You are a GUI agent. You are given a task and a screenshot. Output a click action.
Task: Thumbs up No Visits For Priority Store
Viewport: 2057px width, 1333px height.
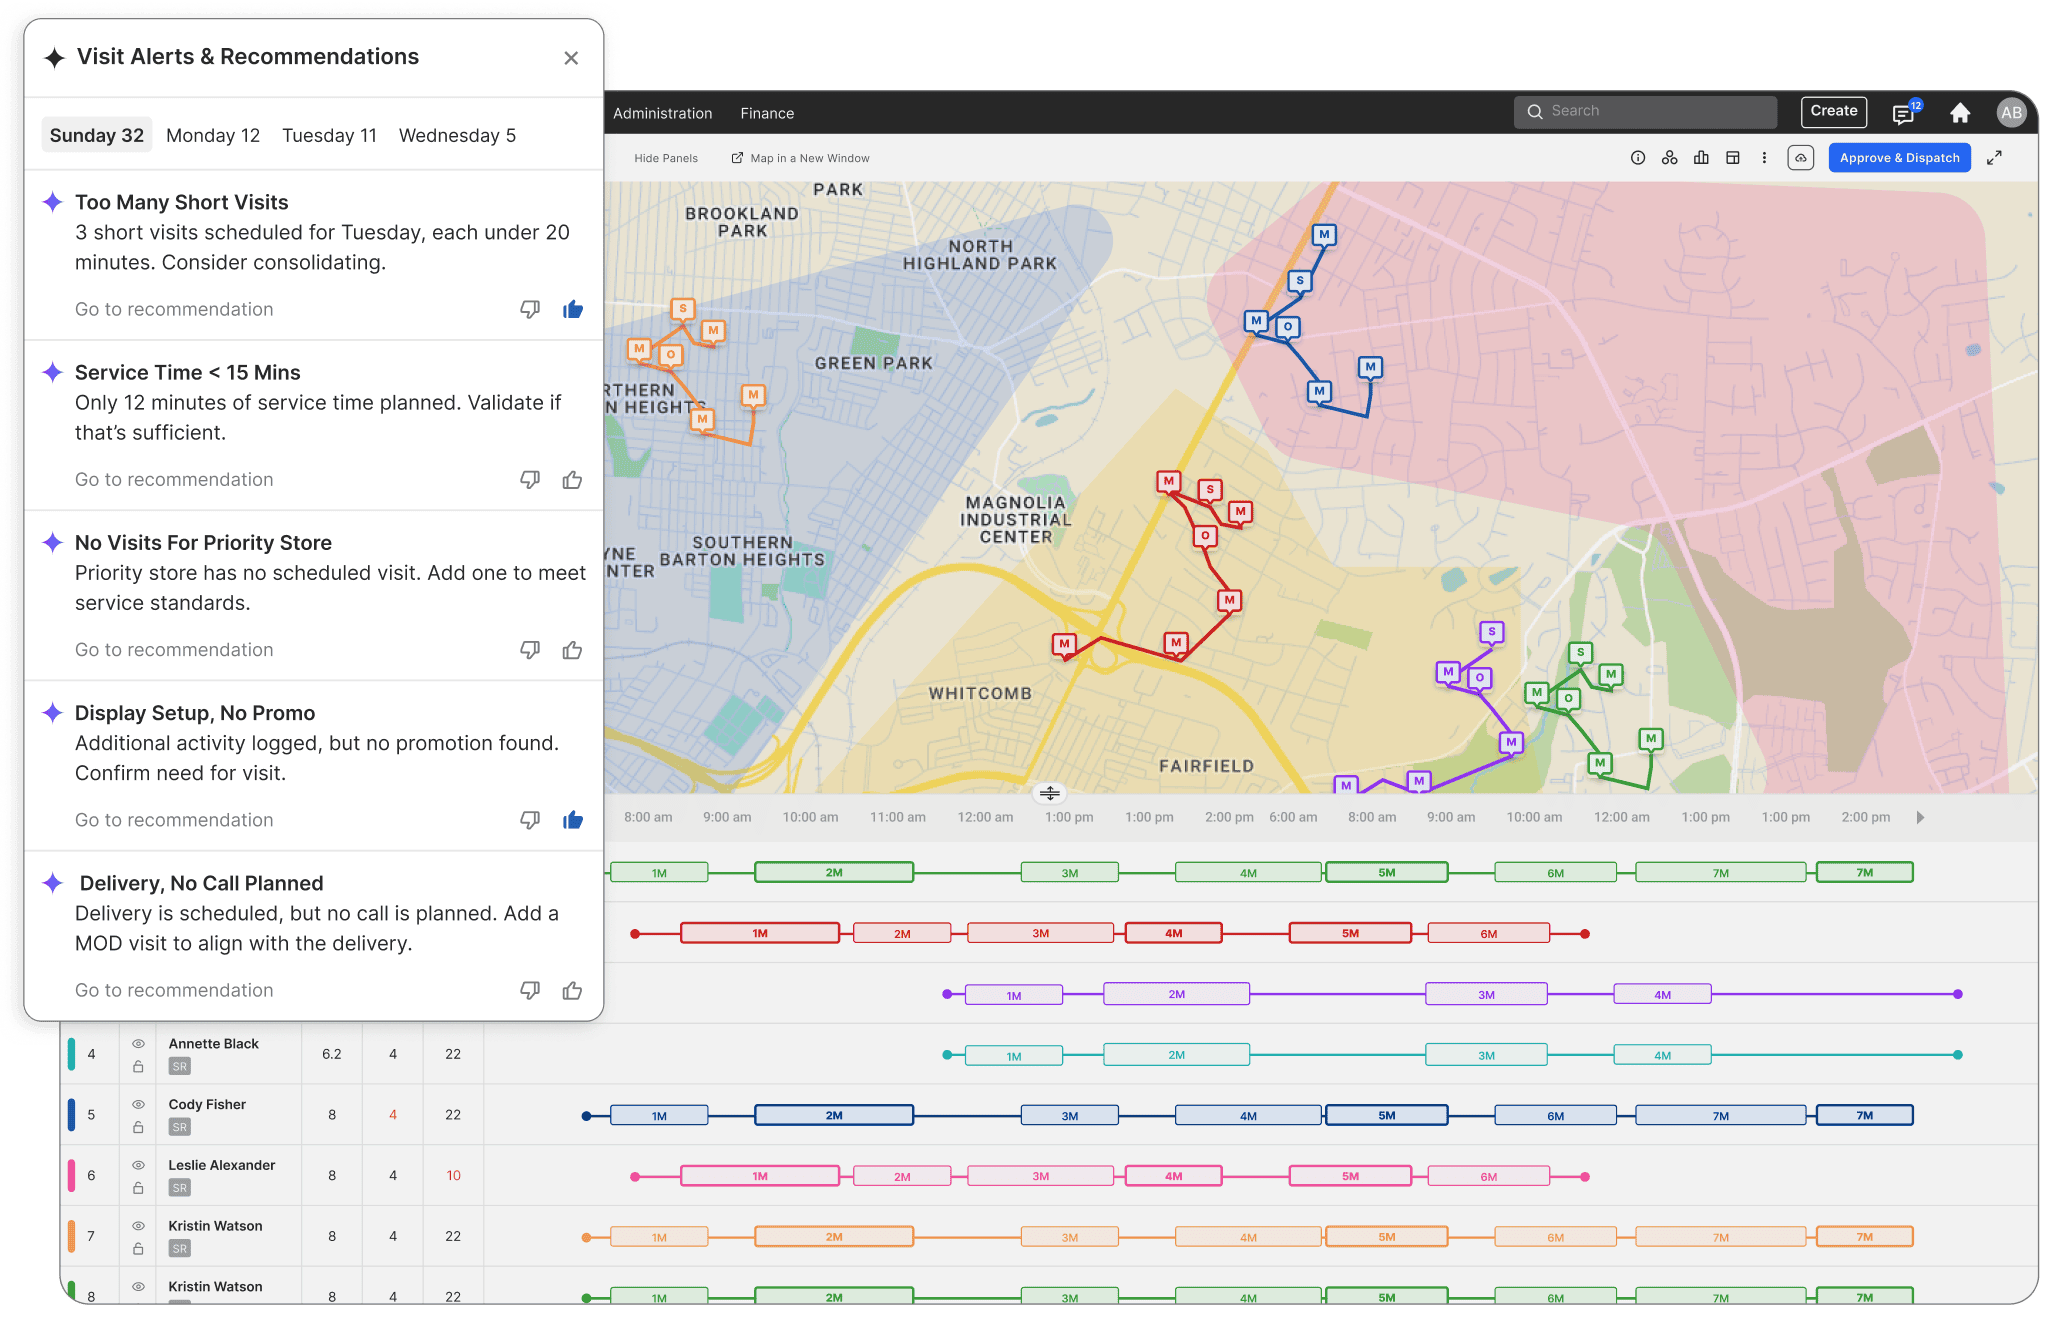point(573,650)
